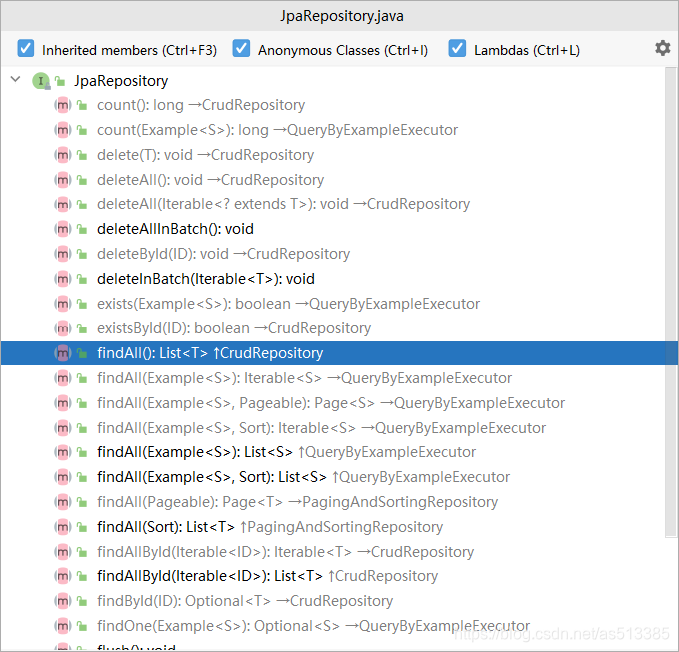Open the settings gear icon
This screenshot has width=679, height=652.
[x=662, y=48]
